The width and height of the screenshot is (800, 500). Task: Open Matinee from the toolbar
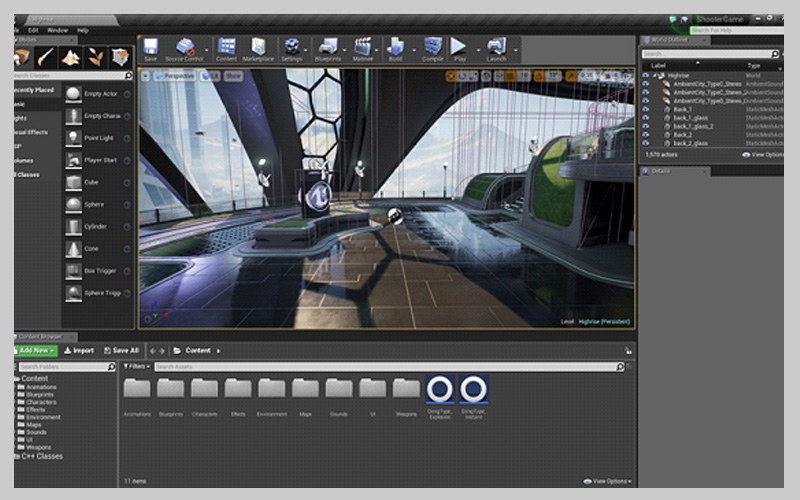pyautogui.click(x=363, y=49)
